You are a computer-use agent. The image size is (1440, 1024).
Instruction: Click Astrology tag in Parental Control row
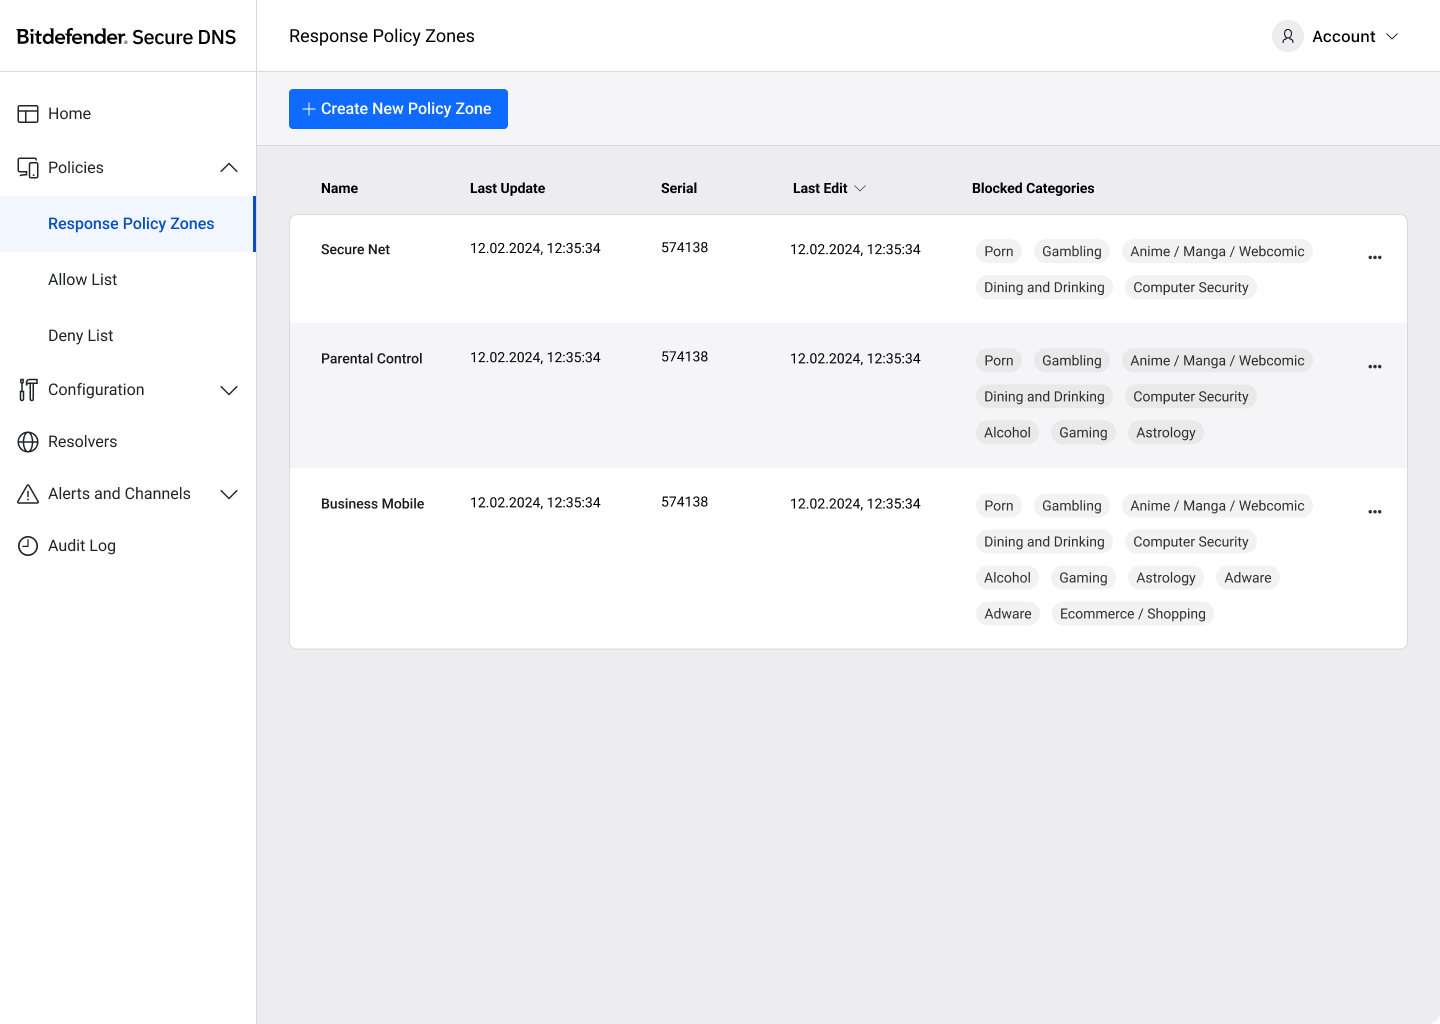coord(1166,433)
